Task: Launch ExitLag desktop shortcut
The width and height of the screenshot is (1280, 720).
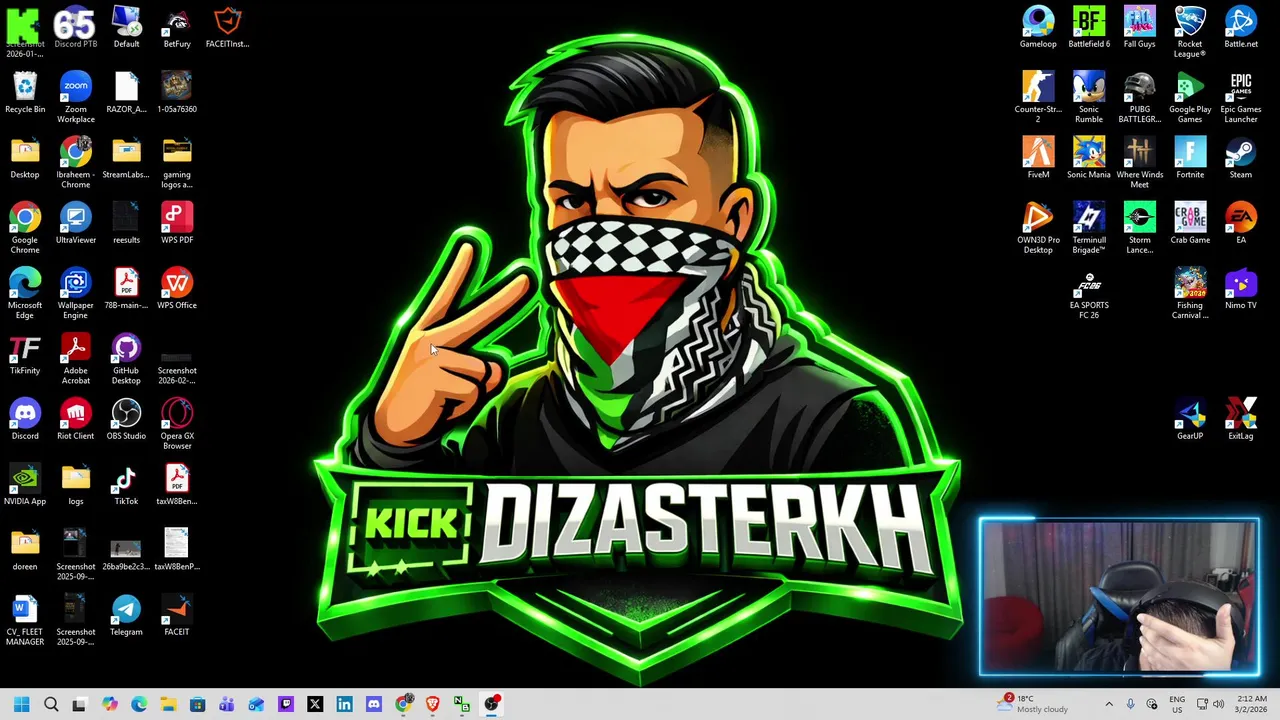Action: [1241, 418]
